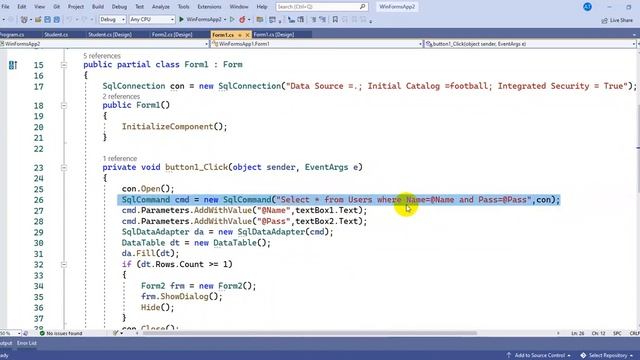Collapse the Form1 class at line 15
The width and height of the screenshot is (640, 360).
tap(64, 65)
